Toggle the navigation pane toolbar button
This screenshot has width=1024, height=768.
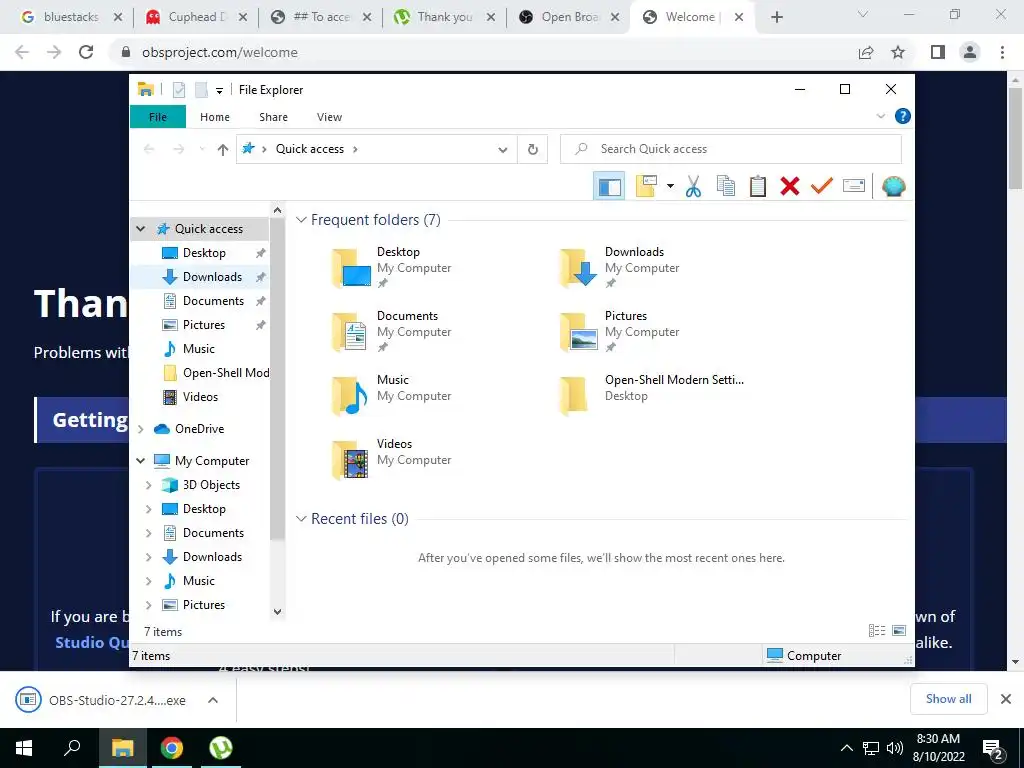coord(609,187)
